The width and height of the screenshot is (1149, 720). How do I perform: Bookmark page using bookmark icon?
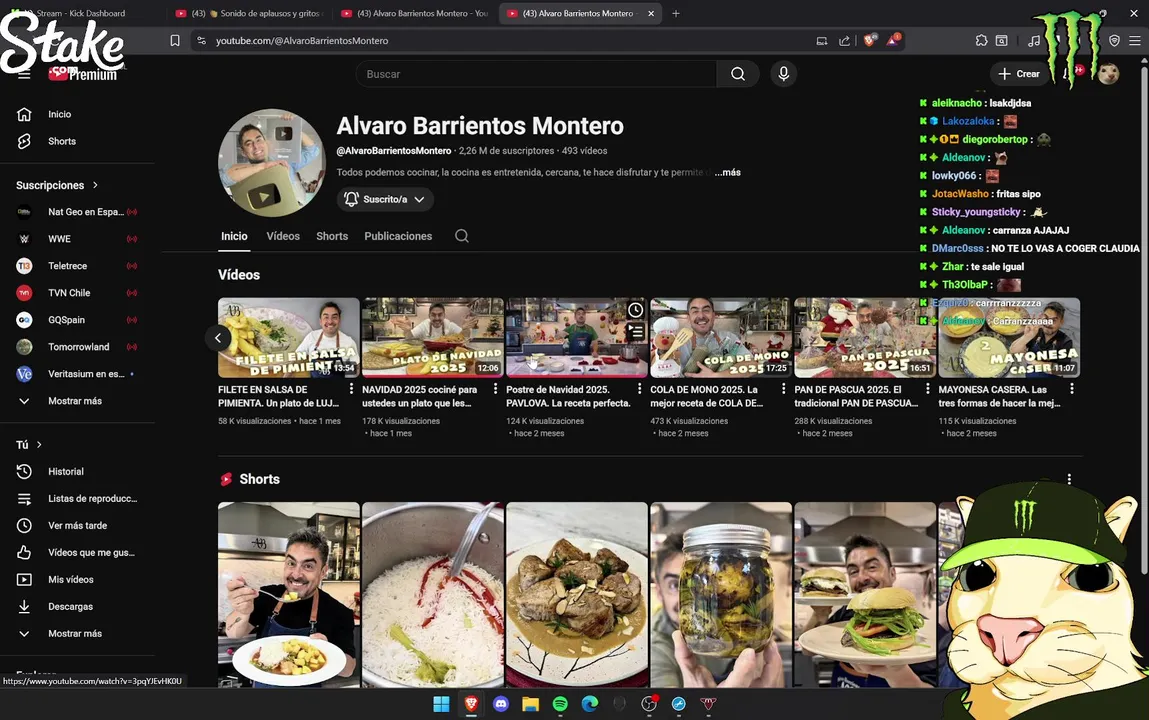[174, 41]
